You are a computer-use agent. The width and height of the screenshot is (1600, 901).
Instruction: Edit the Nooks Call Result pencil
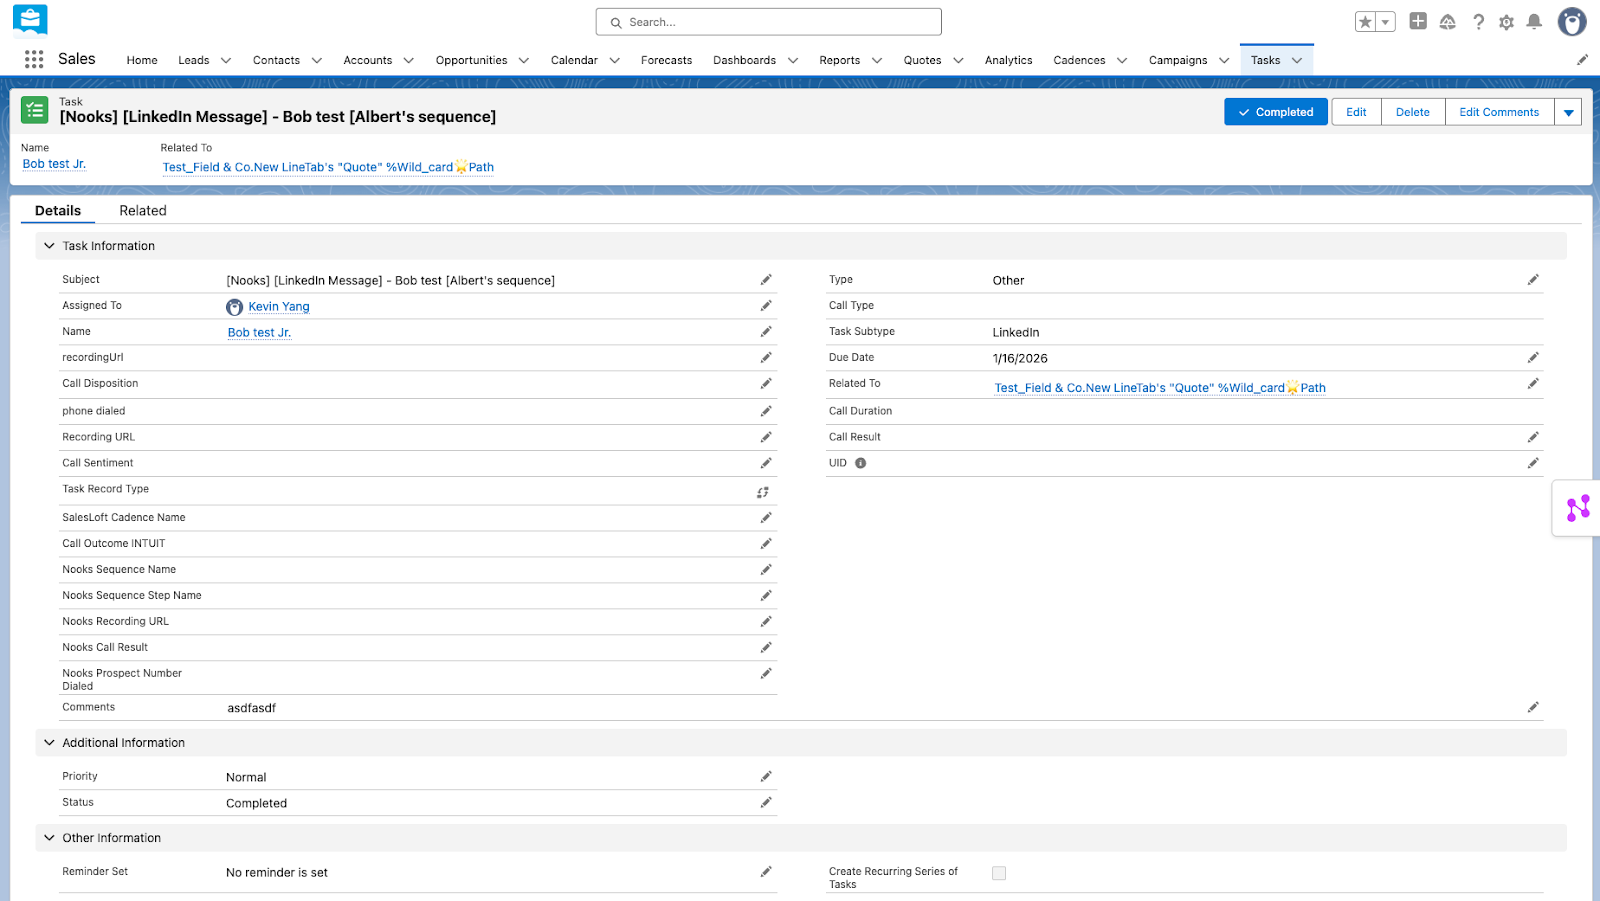pos(766,648)
